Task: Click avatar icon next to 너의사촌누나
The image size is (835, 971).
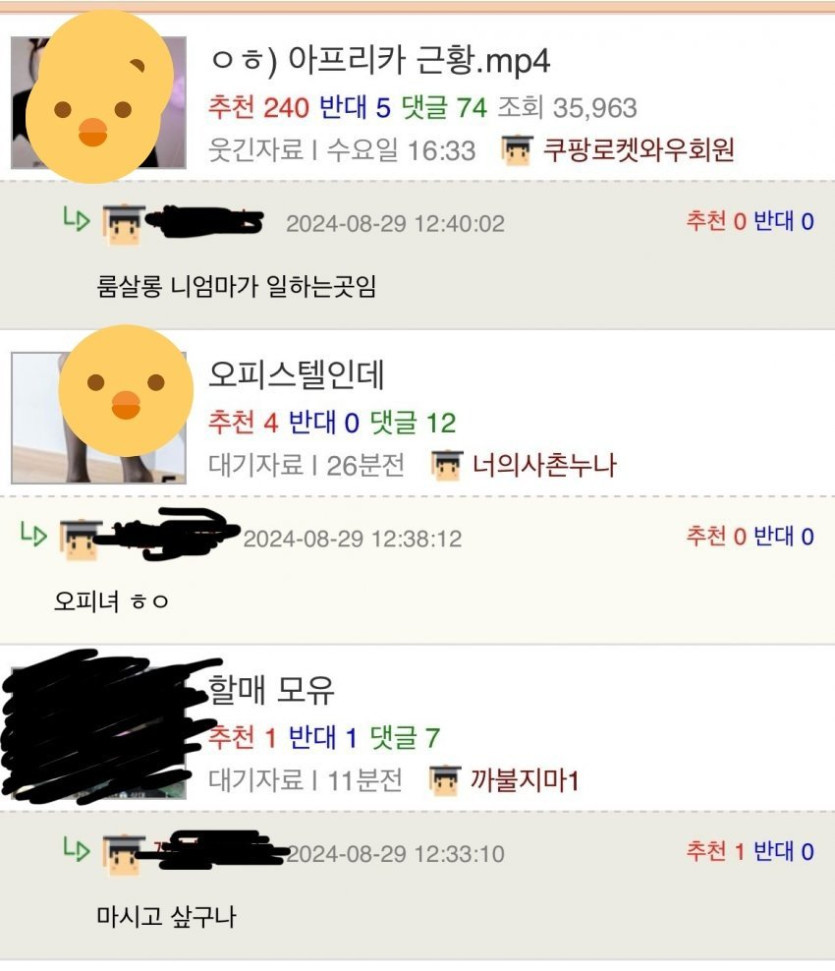Action: point(447,466)
